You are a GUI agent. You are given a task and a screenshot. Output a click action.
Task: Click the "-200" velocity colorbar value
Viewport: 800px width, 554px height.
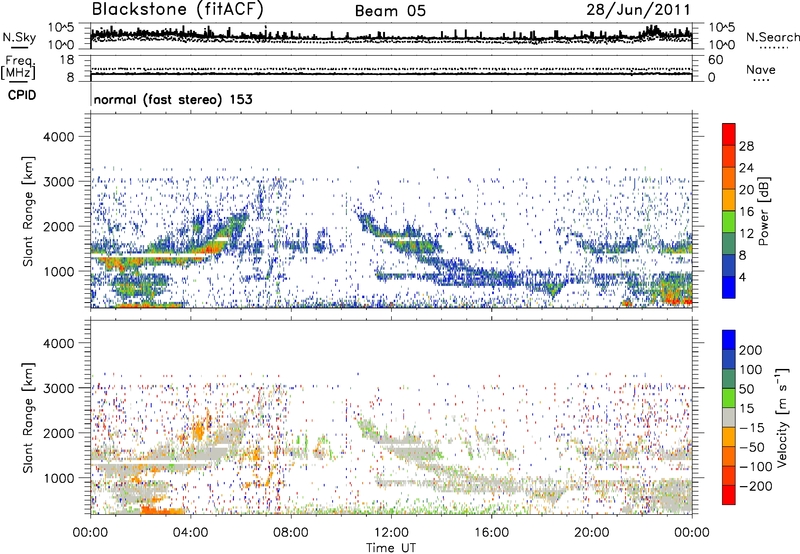pos(755,486)
